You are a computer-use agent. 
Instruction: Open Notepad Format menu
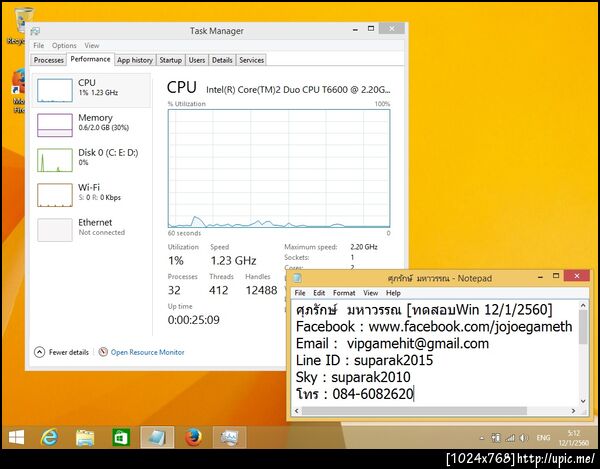click(344, 293)
